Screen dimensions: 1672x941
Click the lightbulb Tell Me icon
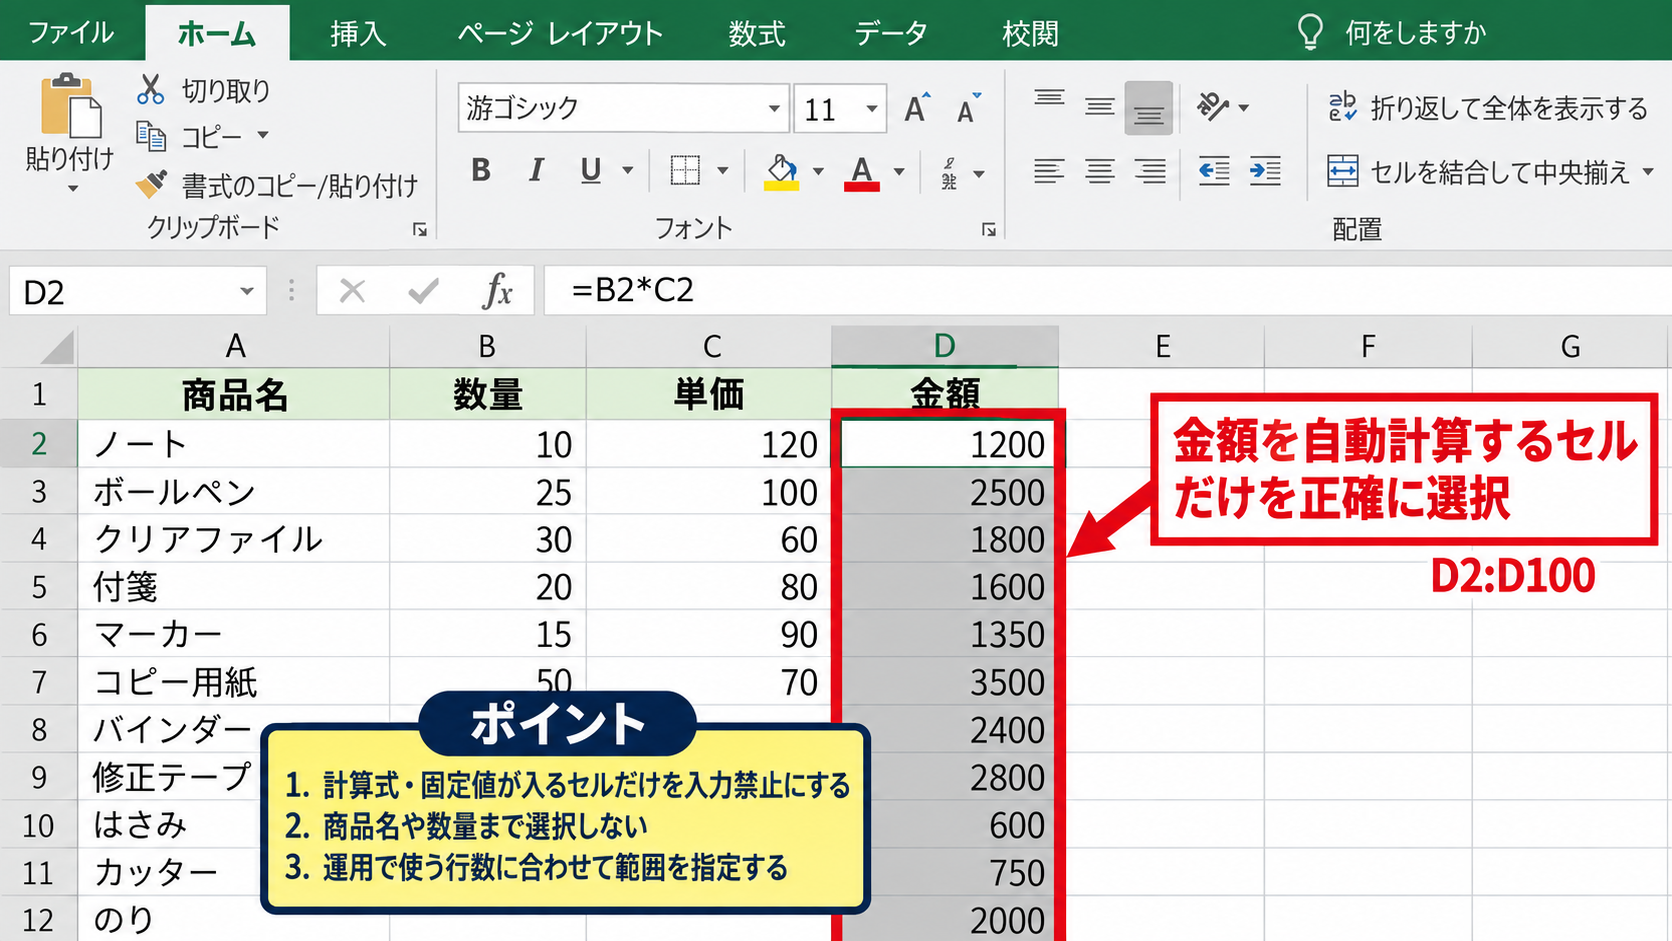1310,32
